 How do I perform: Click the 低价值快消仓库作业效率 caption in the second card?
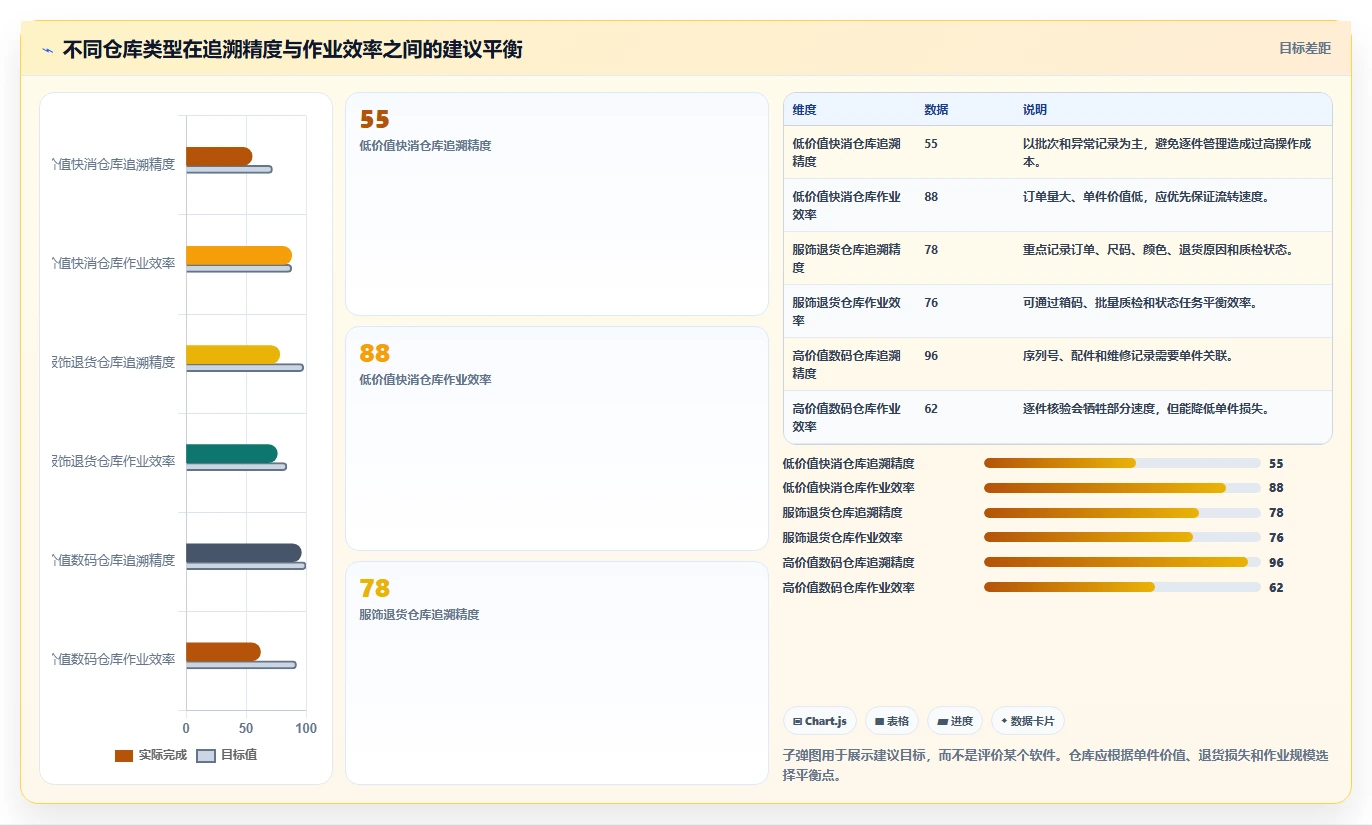click(x=425, y=380)
